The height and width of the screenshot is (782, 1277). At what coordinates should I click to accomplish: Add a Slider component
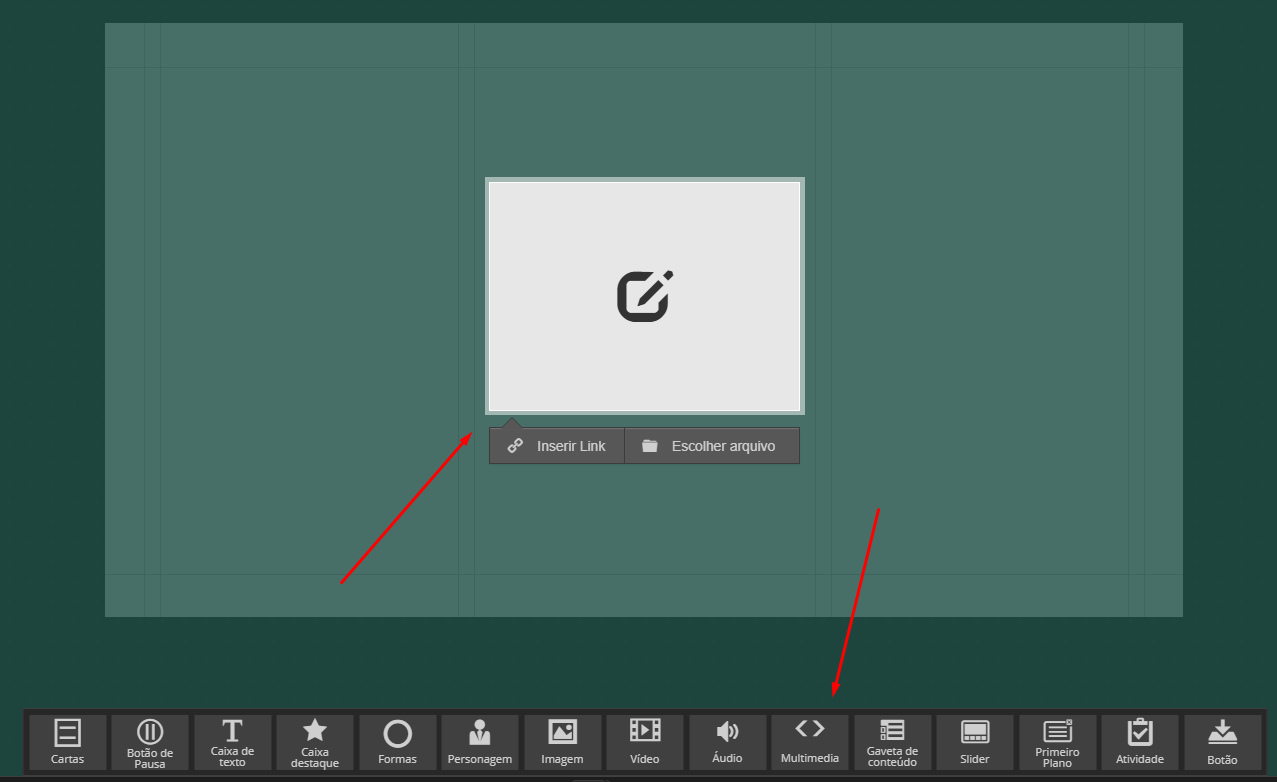point(975,742)
